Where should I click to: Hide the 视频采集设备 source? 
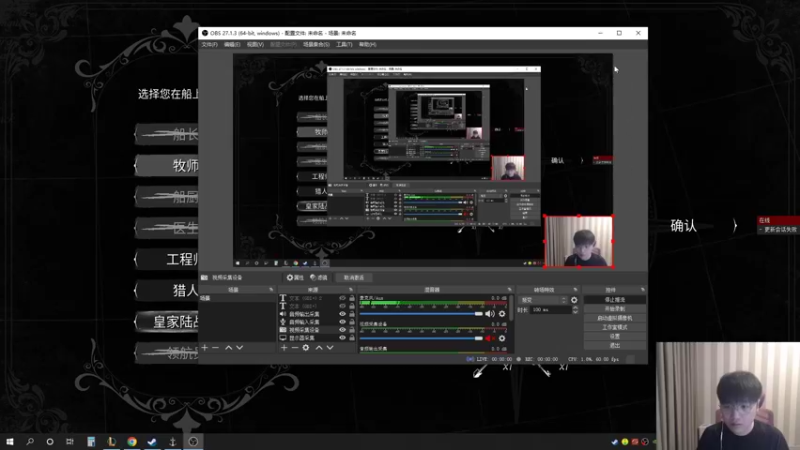tap(342, 330)
